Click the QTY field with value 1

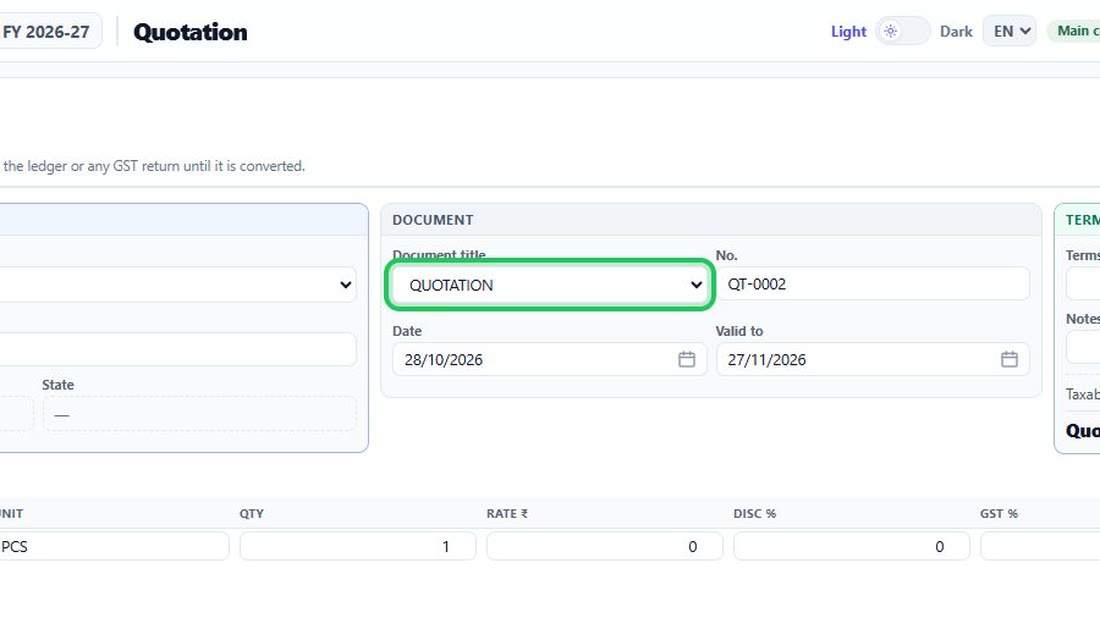358,546
